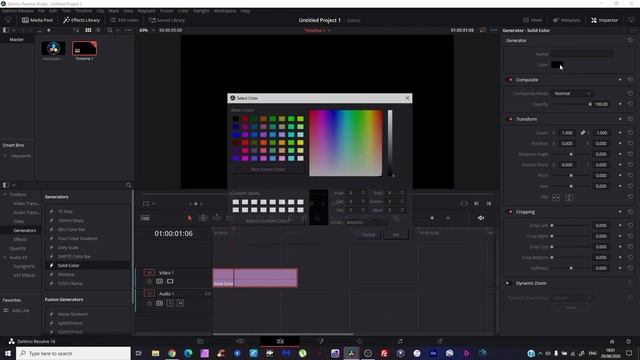Switch to the Fairlight page tab
Screen dimensions: 640x360
(400, 341)
